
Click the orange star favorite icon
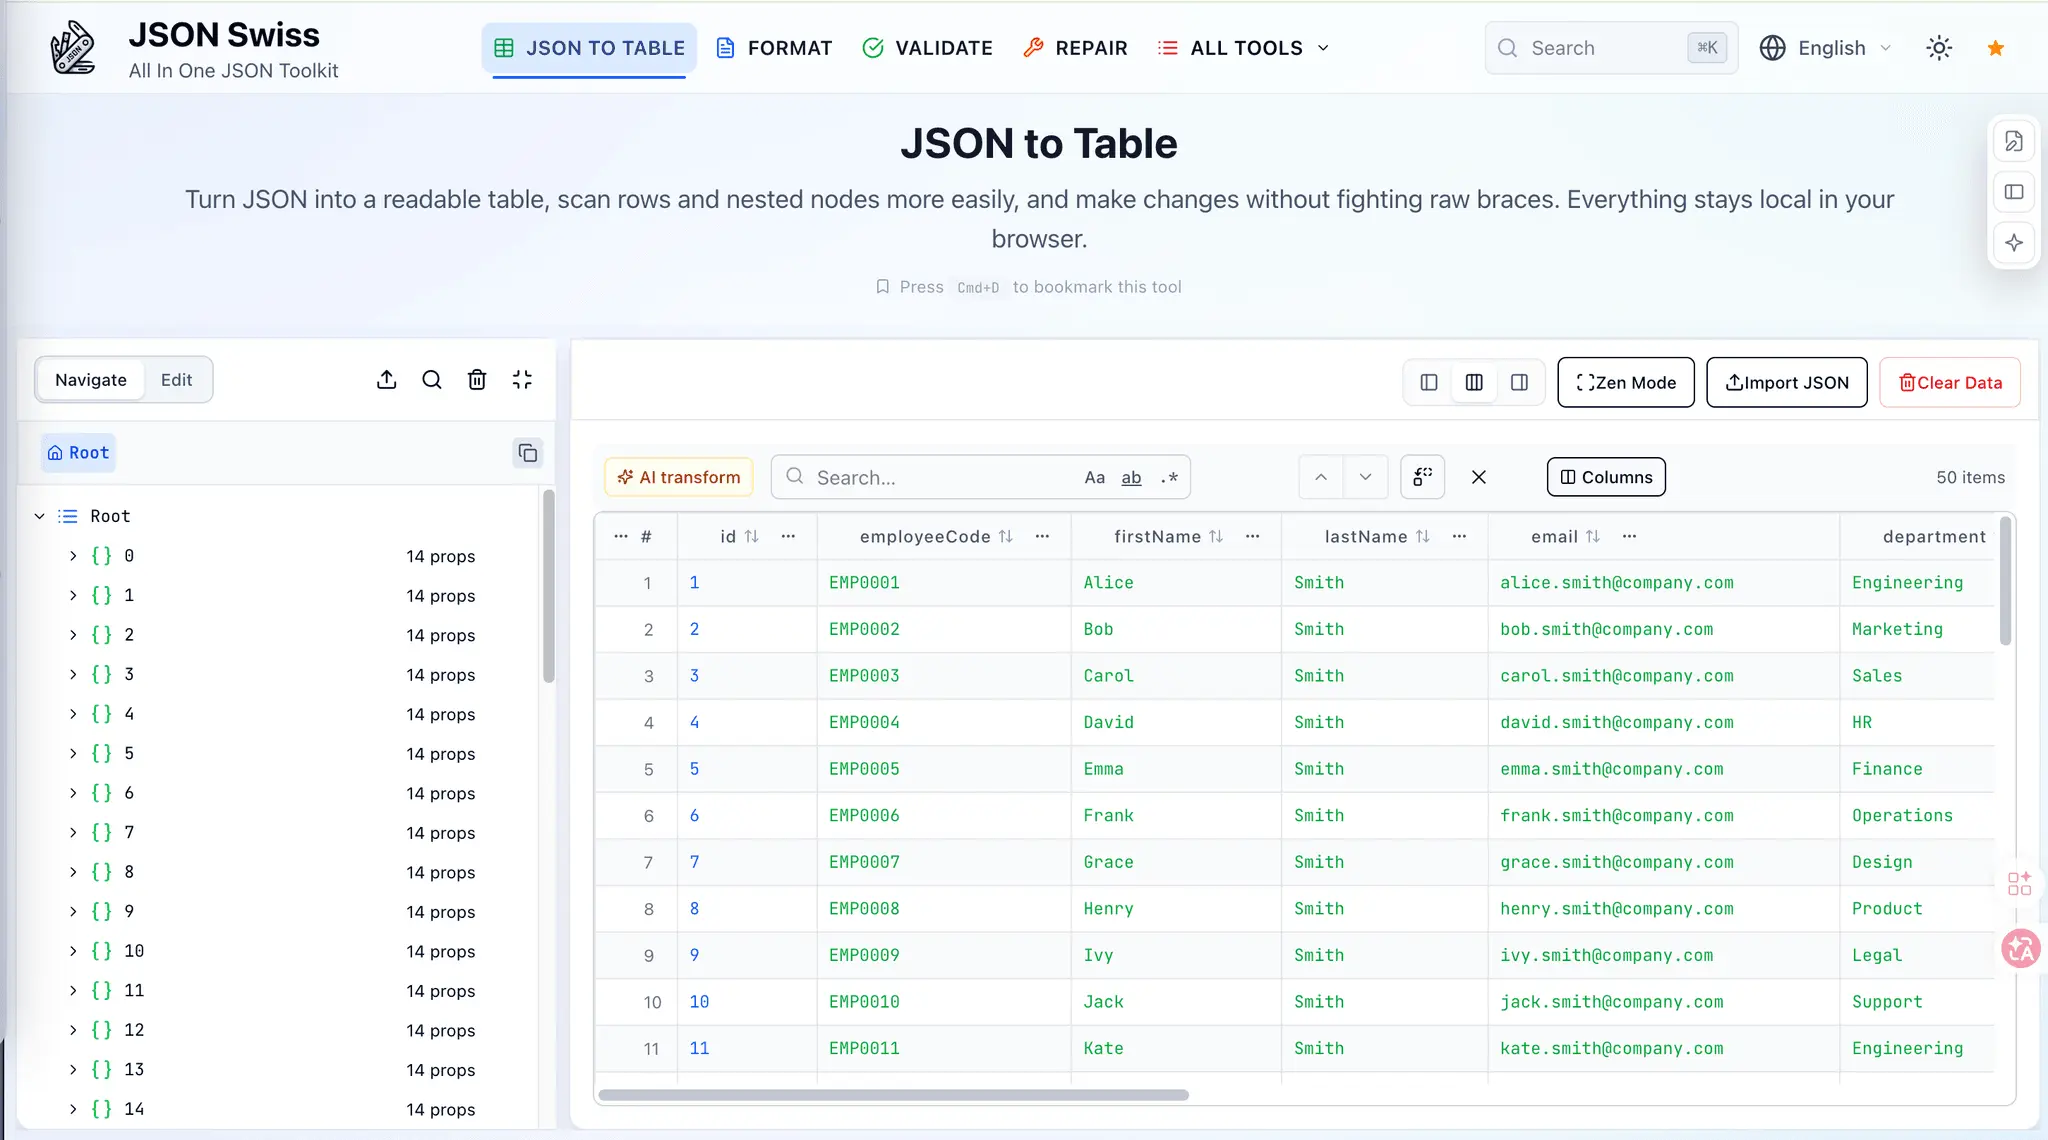click(1996, 48)
